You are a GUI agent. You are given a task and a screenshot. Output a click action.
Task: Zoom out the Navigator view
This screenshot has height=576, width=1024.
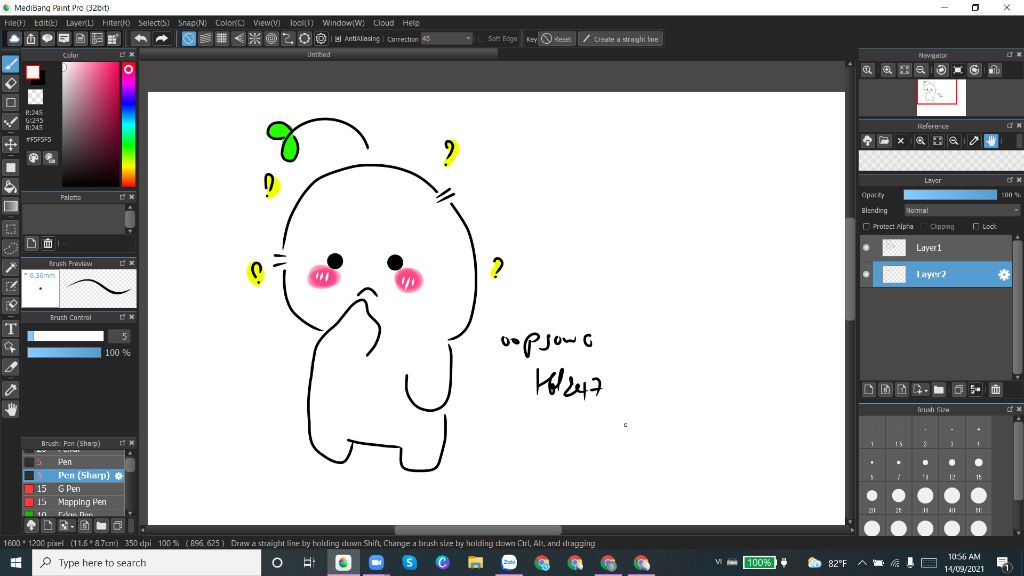921,70
